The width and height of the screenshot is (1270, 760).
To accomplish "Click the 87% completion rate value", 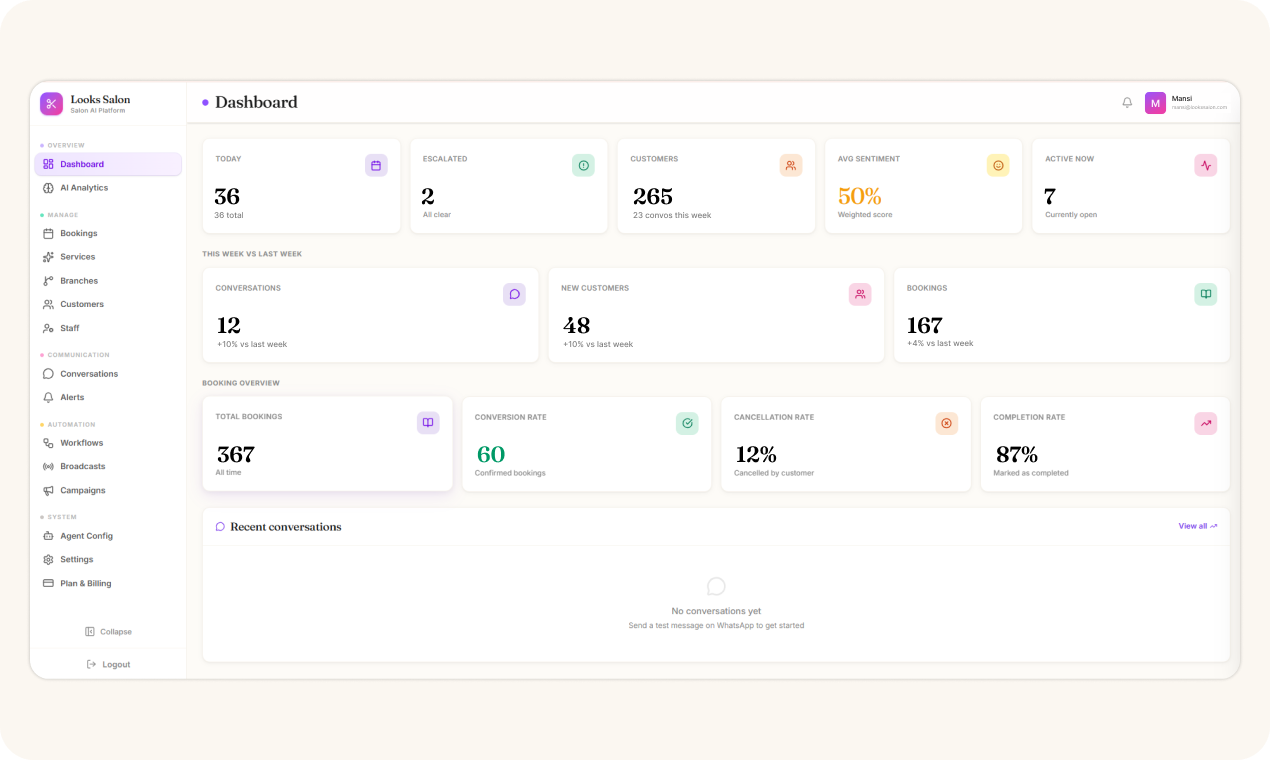I will (x=1015, y=455).
